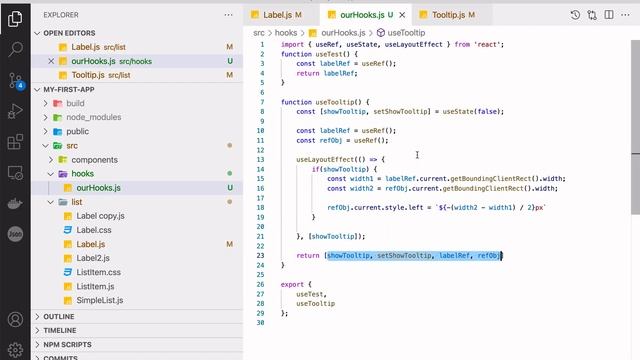Click useLayoutEffect on line 13
This screenshot has width=640, height=360.
pyautogui.click(x=325, y=160)
